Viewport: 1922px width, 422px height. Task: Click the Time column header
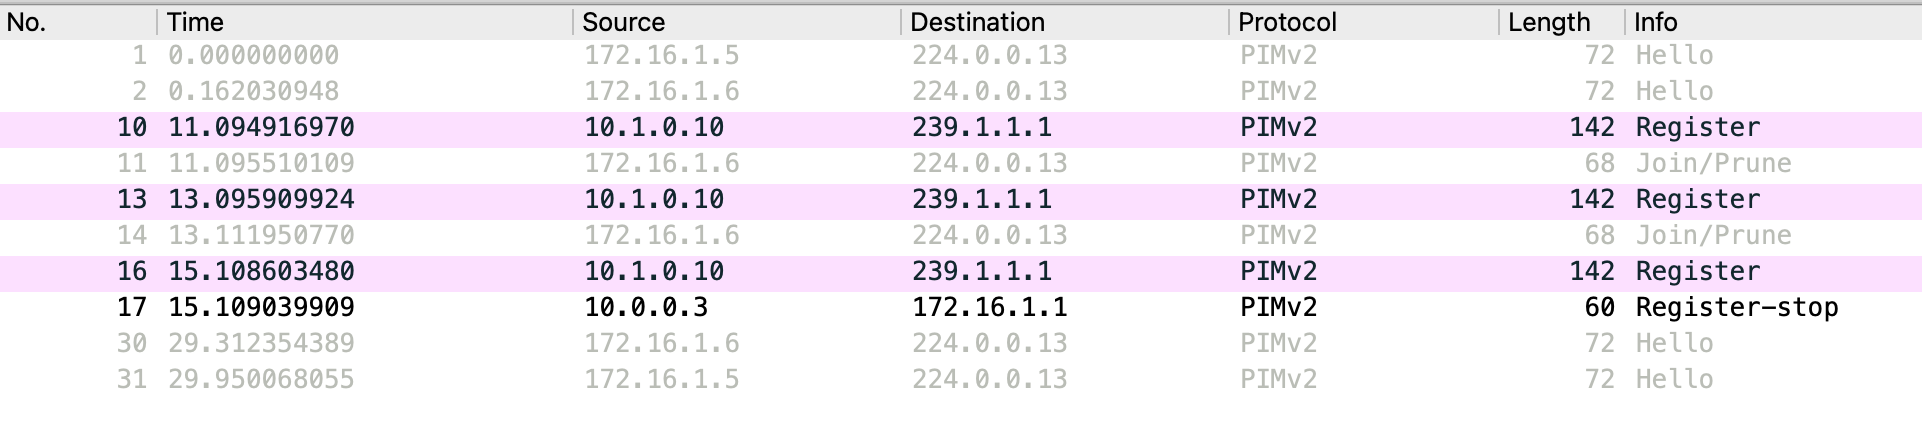point(195,22)
